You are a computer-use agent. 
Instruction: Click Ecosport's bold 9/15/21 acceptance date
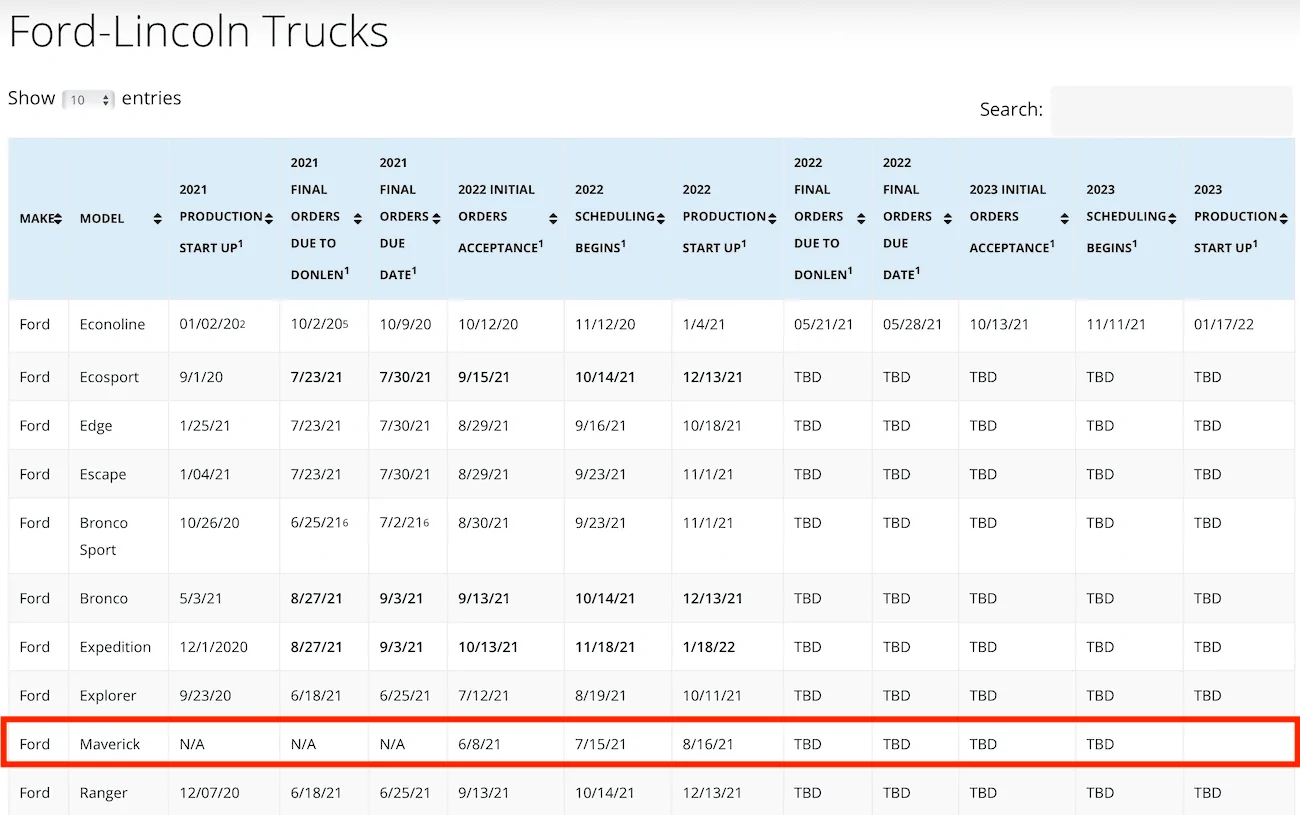click(x=484, y=377)
